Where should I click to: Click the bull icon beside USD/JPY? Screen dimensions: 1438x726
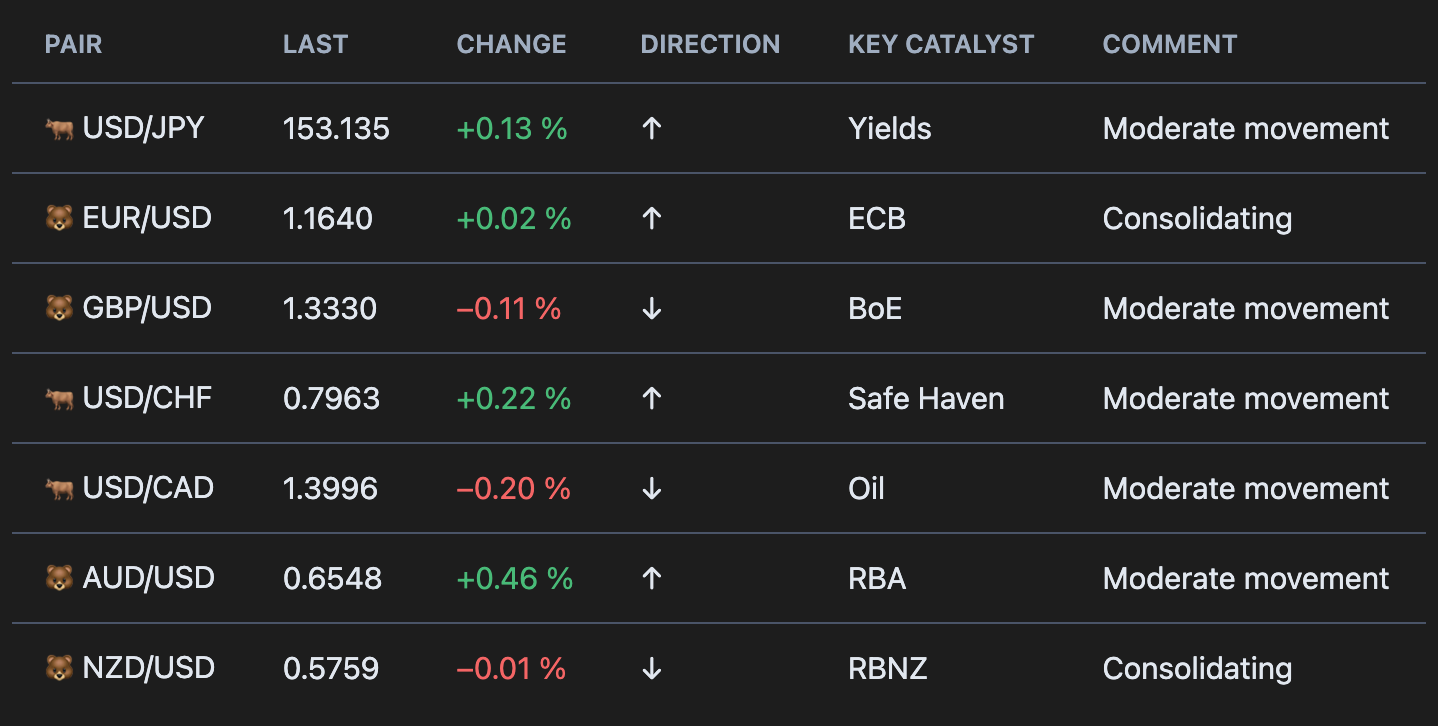[59, 129]
